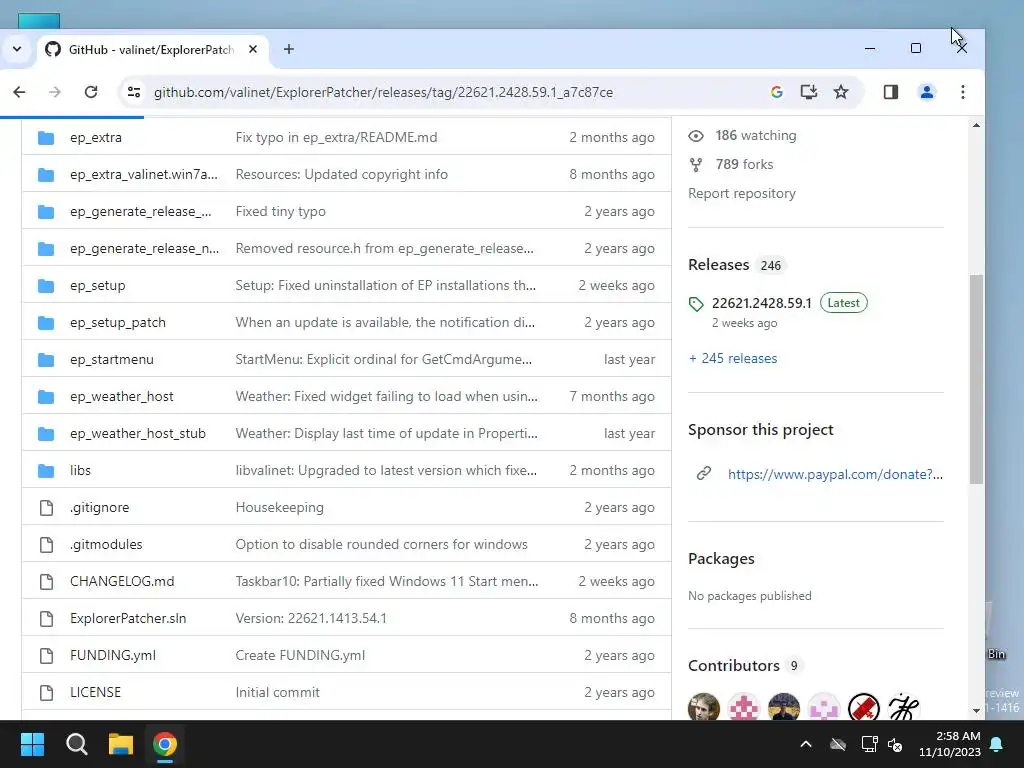Open the 'Initial commit' commit message
The width and height of the screenshot is (1024, 768).
coord(278,692)
